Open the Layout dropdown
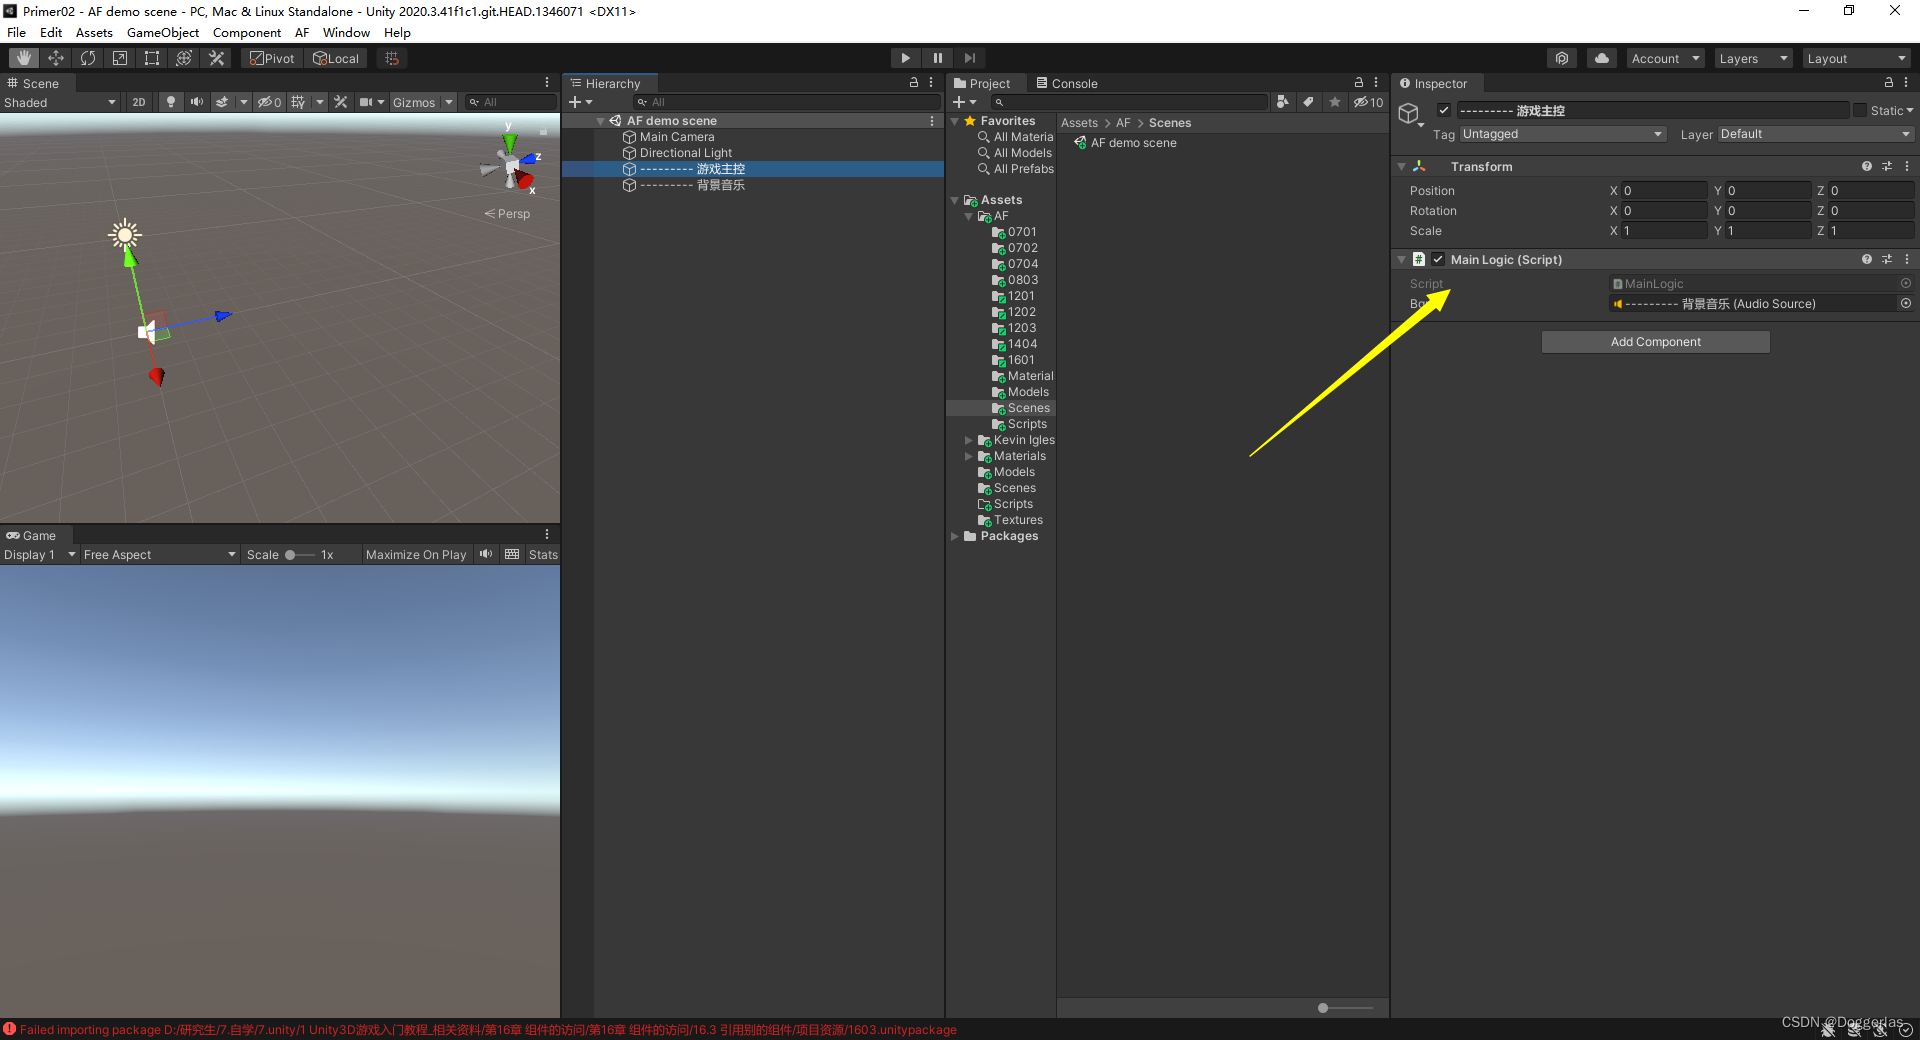 click(x=1857, y=58)
